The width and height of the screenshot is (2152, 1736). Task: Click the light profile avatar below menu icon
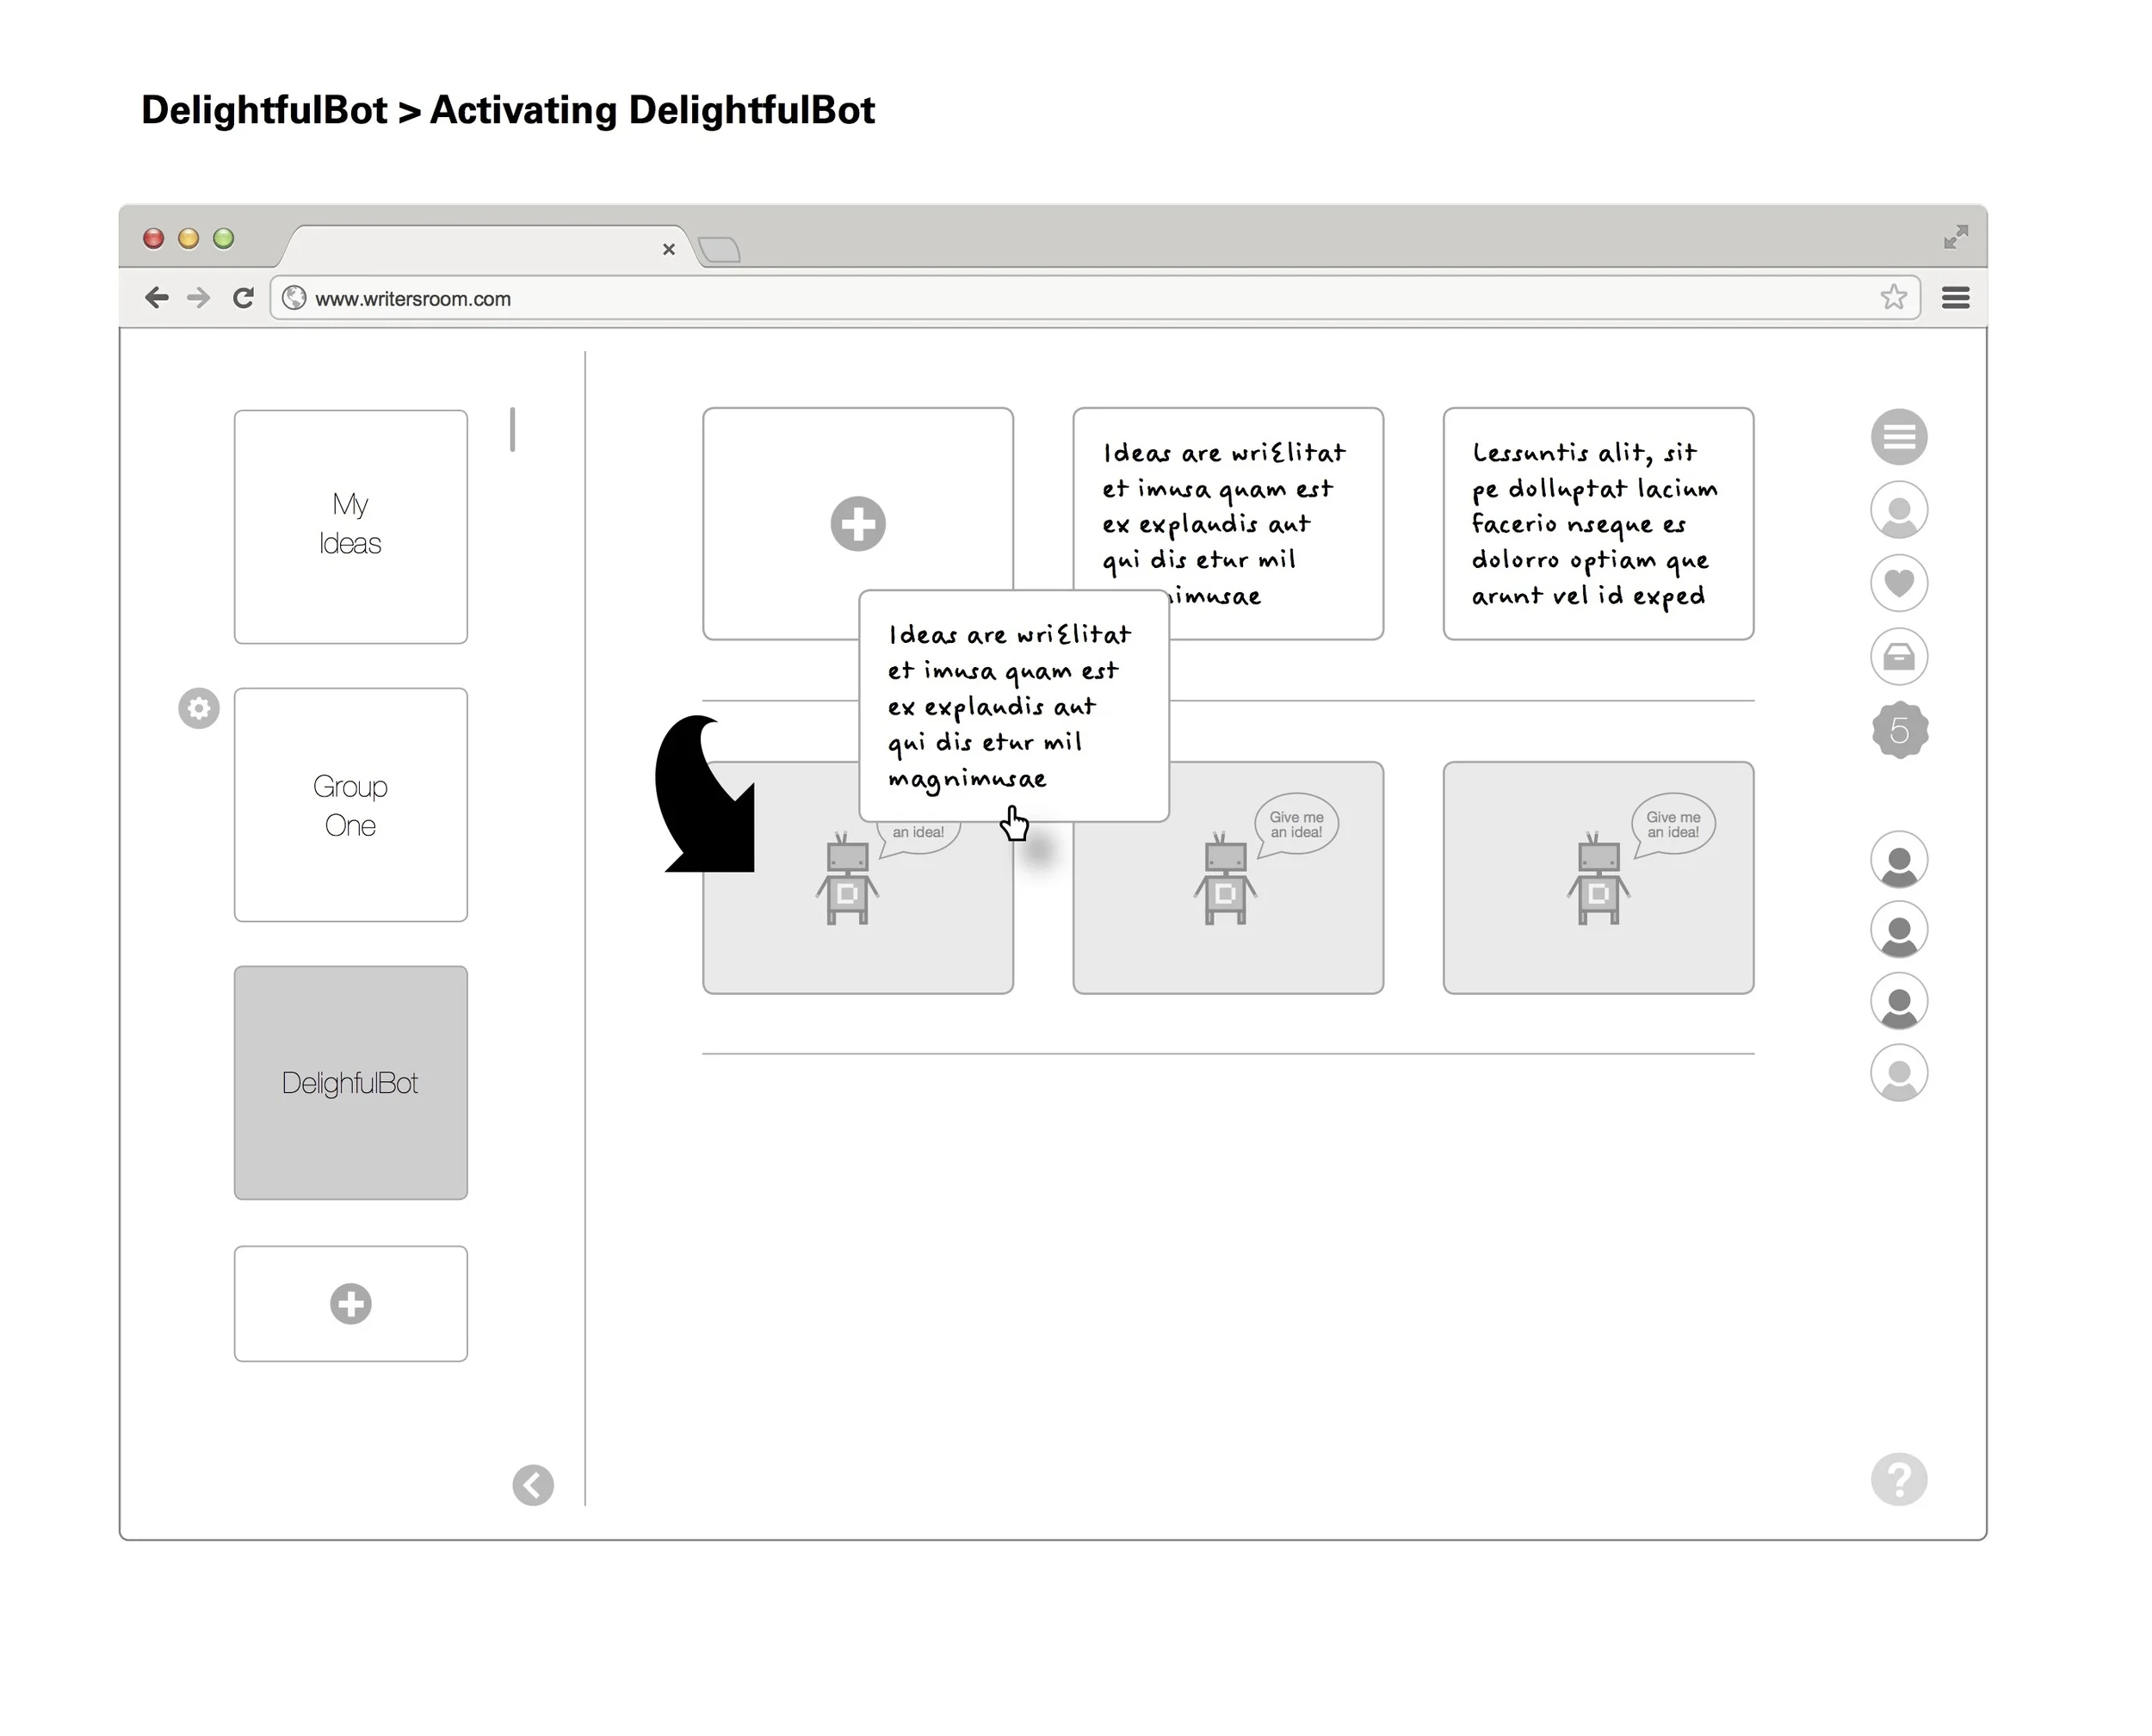tap(1898, 510)
